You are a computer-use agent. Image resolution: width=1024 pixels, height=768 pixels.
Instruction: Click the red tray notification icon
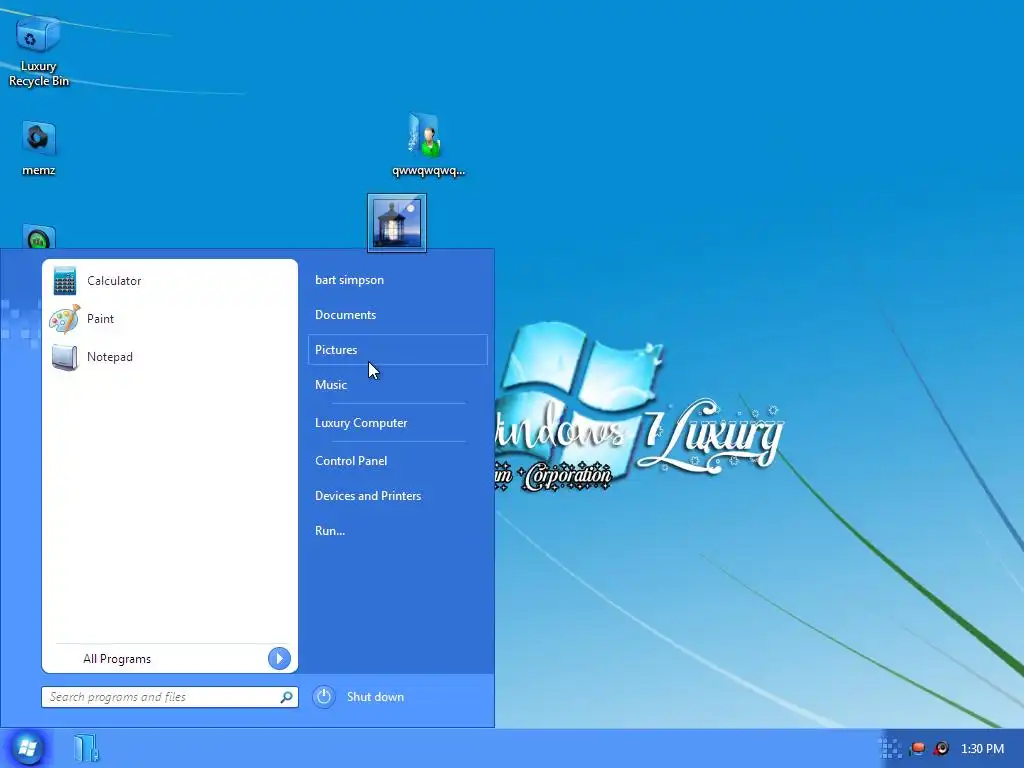pyautogui.click(x=918, y=748)
